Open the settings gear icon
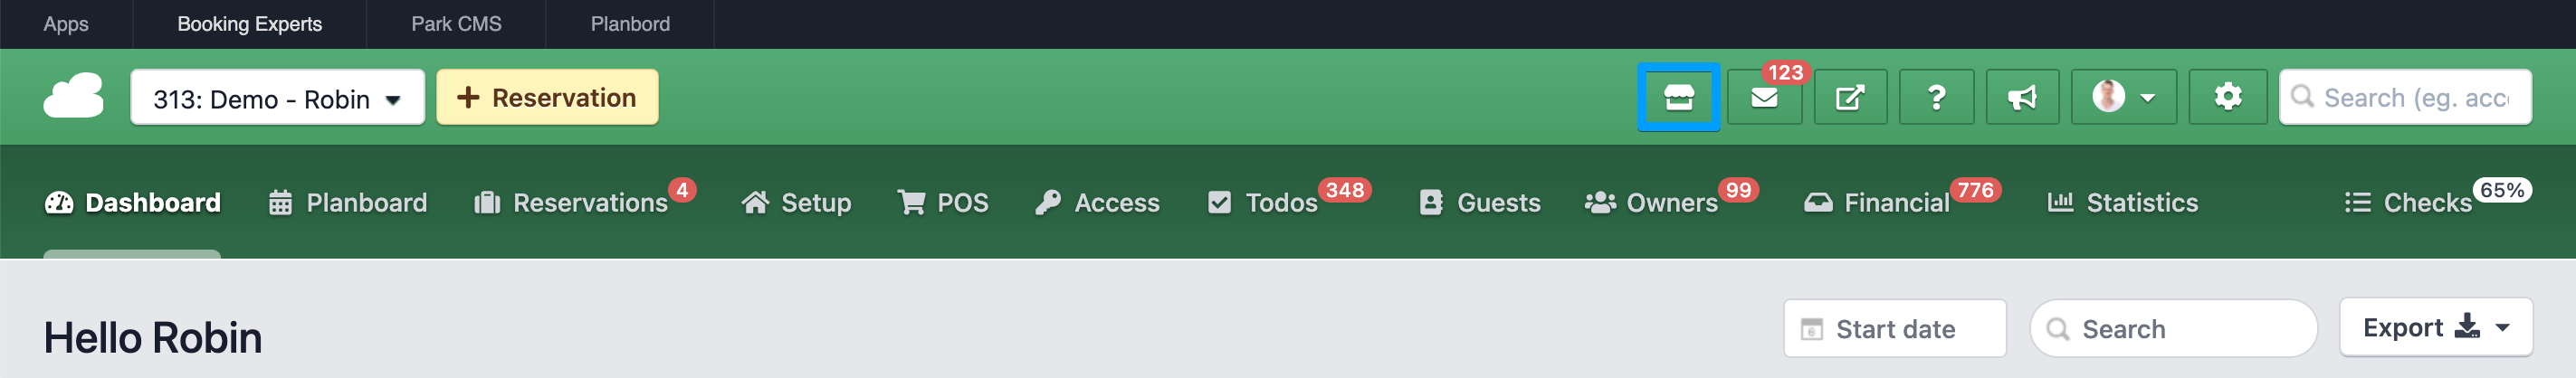This screenshot has width=2576, height=378. (2227, 97)
